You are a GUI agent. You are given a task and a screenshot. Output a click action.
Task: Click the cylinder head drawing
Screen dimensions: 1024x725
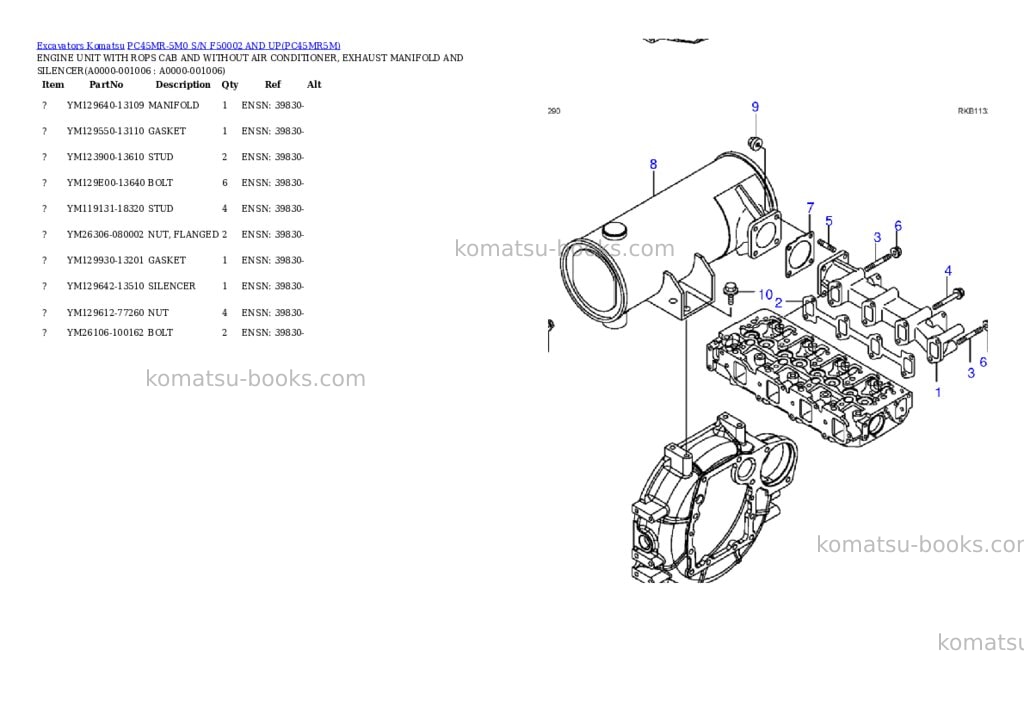(x=808, y=379)
